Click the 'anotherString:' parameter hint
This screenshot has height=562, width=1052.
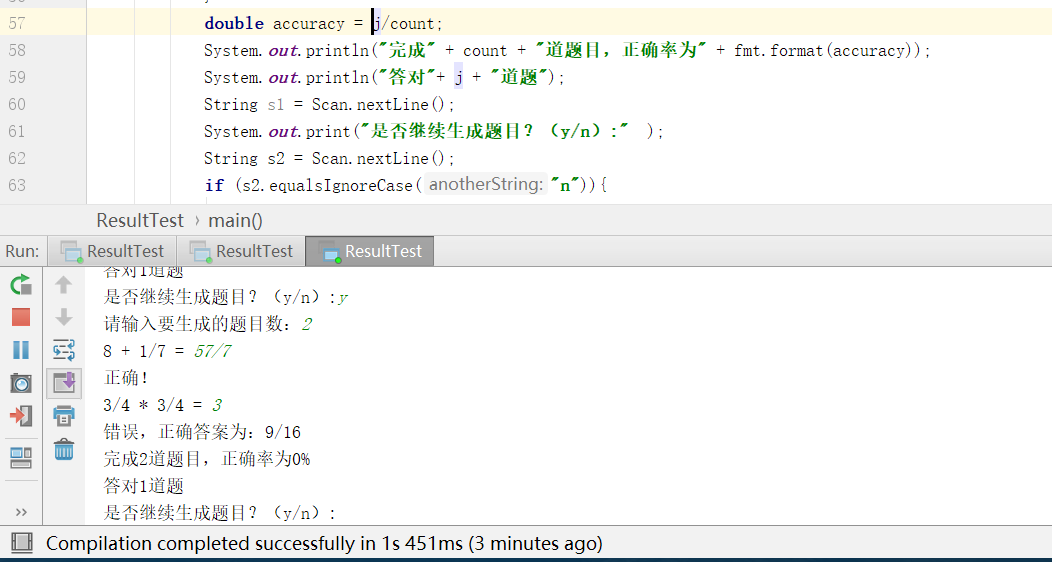coord(486,184)
